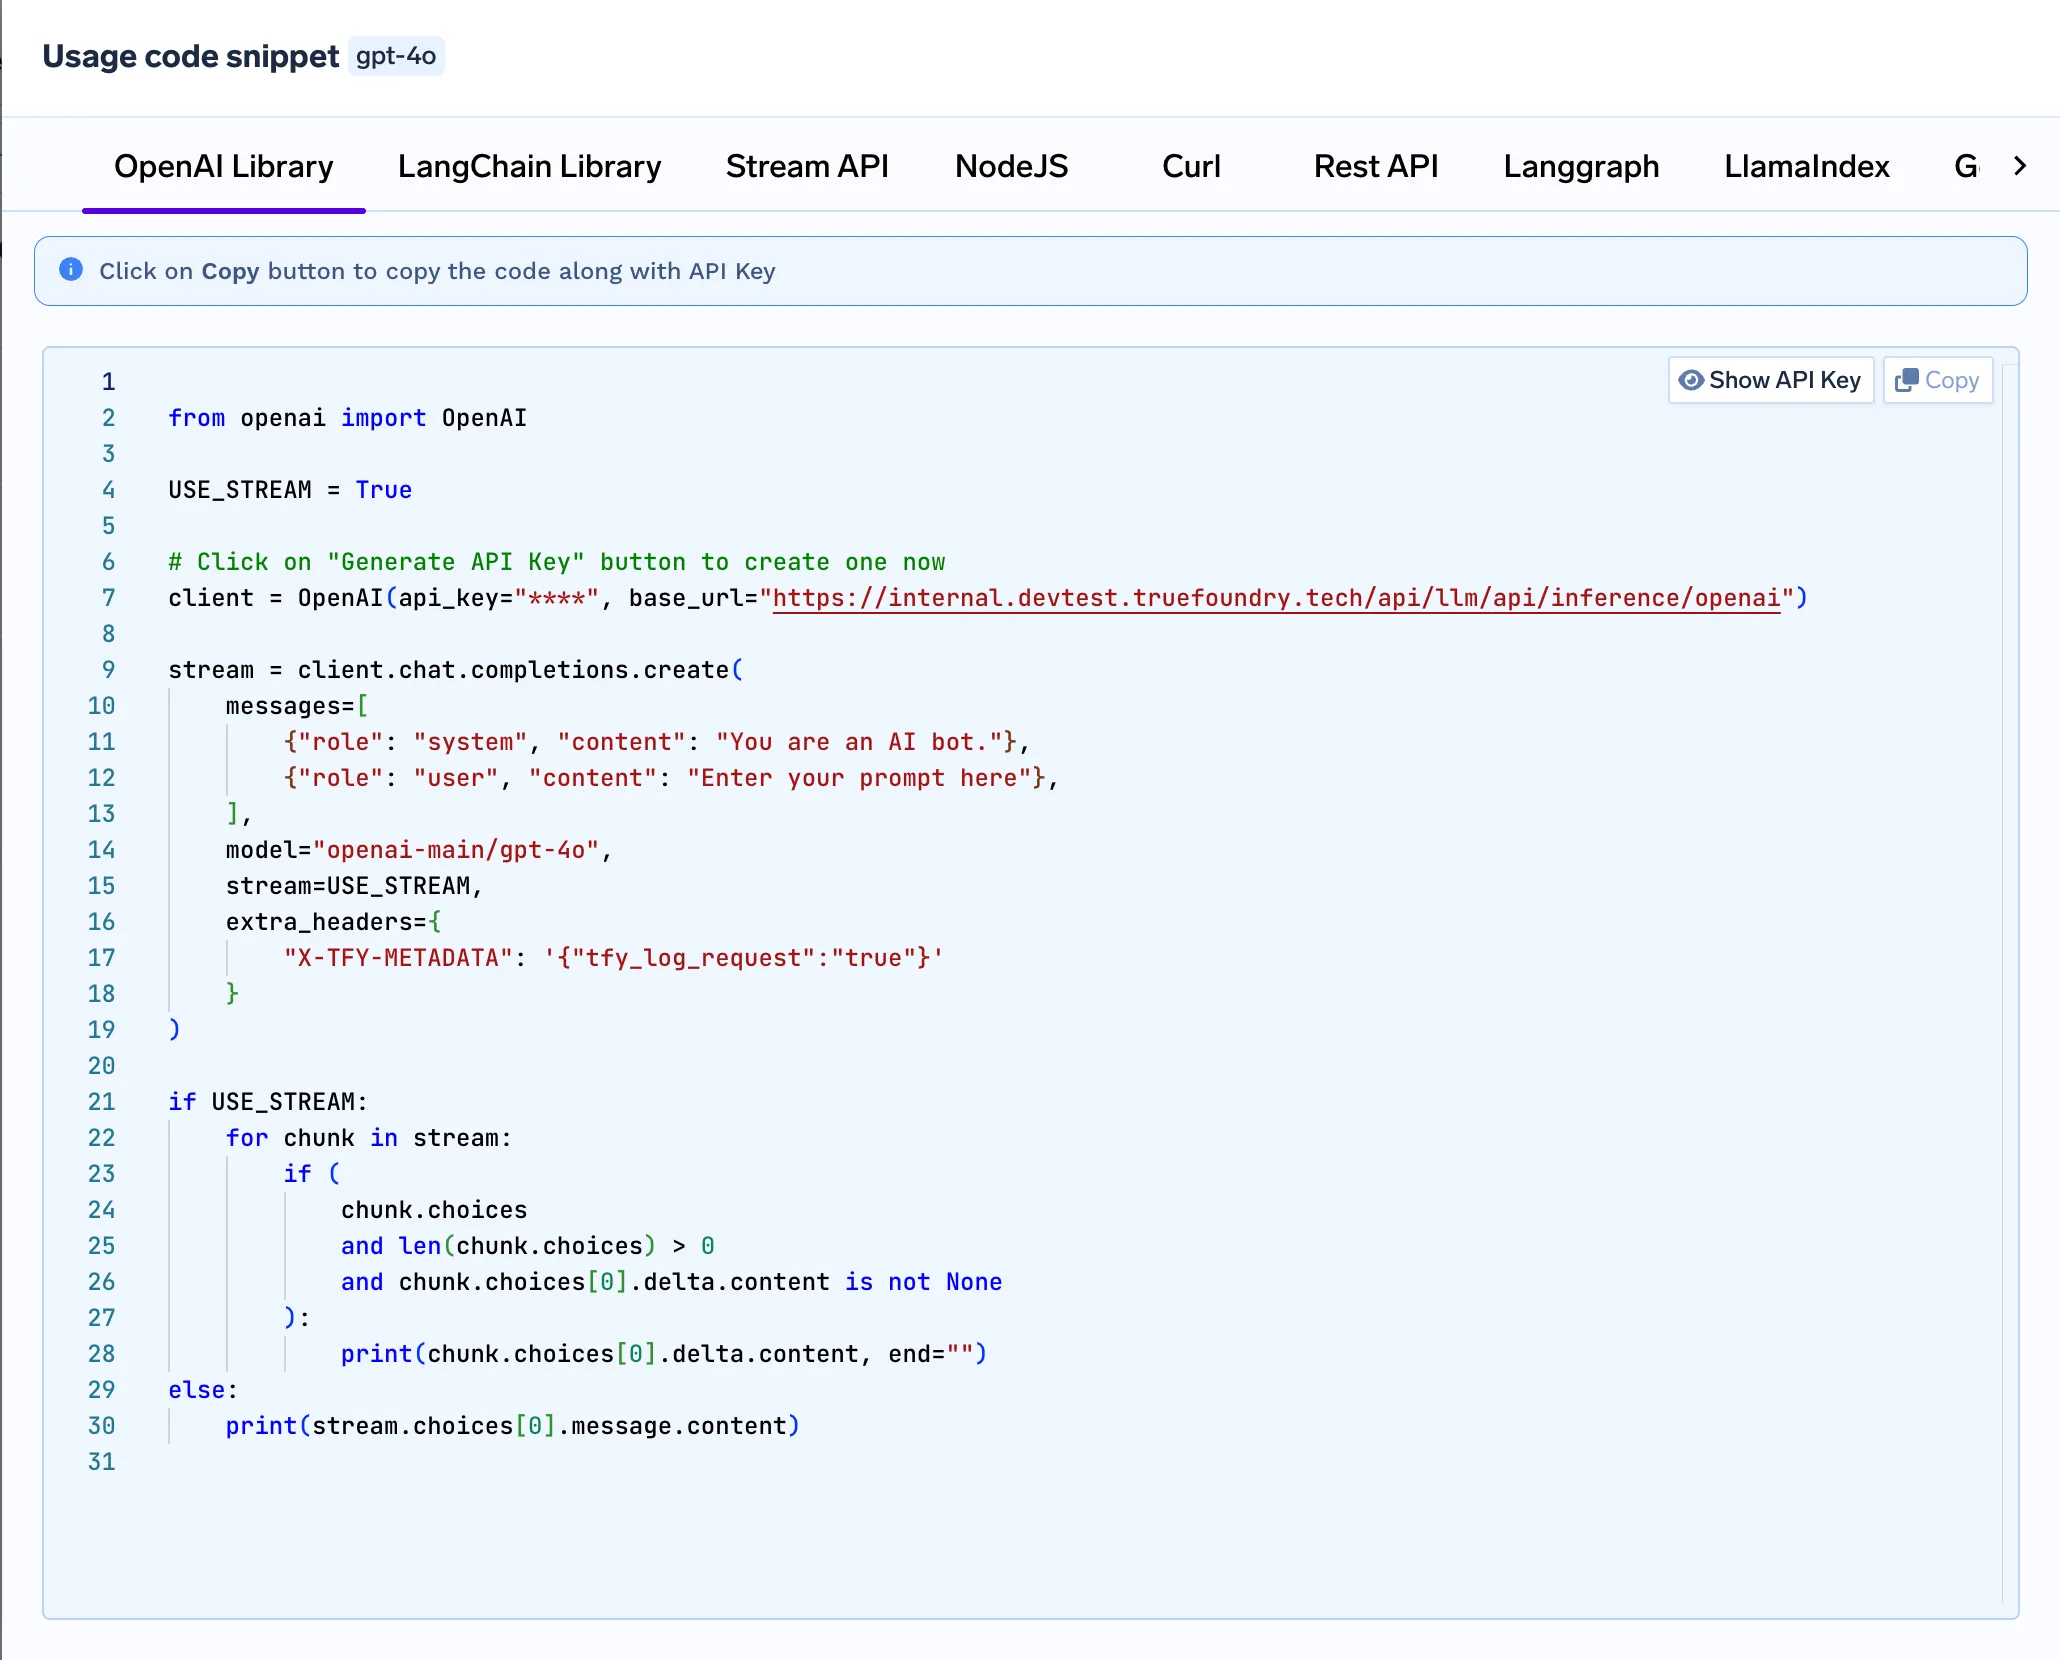Screen dimensions: 2060x1660
Task: Click line number 14 in gutter
Action: coord(102,850)
